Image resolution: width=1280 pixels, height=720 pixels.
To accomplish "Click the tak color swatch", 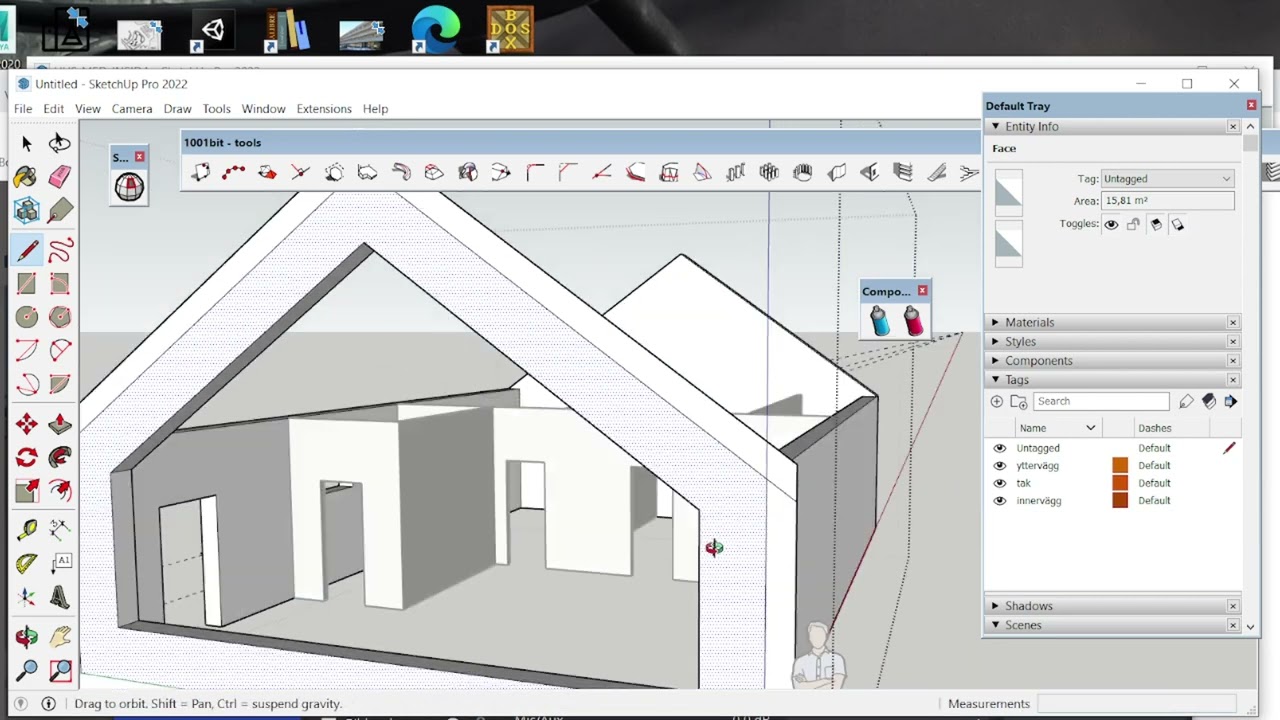I will (1120, 483).
